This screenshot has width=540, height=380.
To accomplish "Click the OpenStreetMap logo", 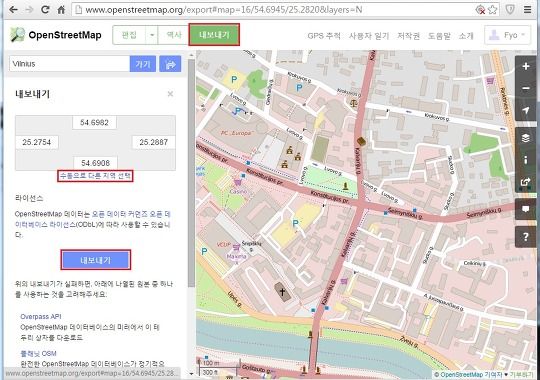I will click(56, 35).
